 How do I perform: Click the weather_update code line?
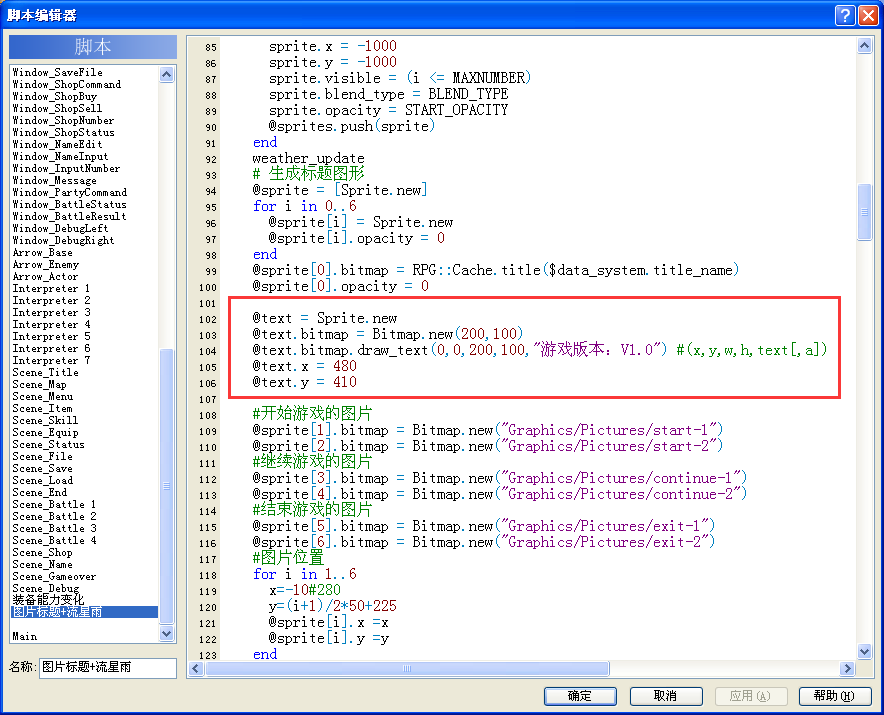tap(308, 158)
